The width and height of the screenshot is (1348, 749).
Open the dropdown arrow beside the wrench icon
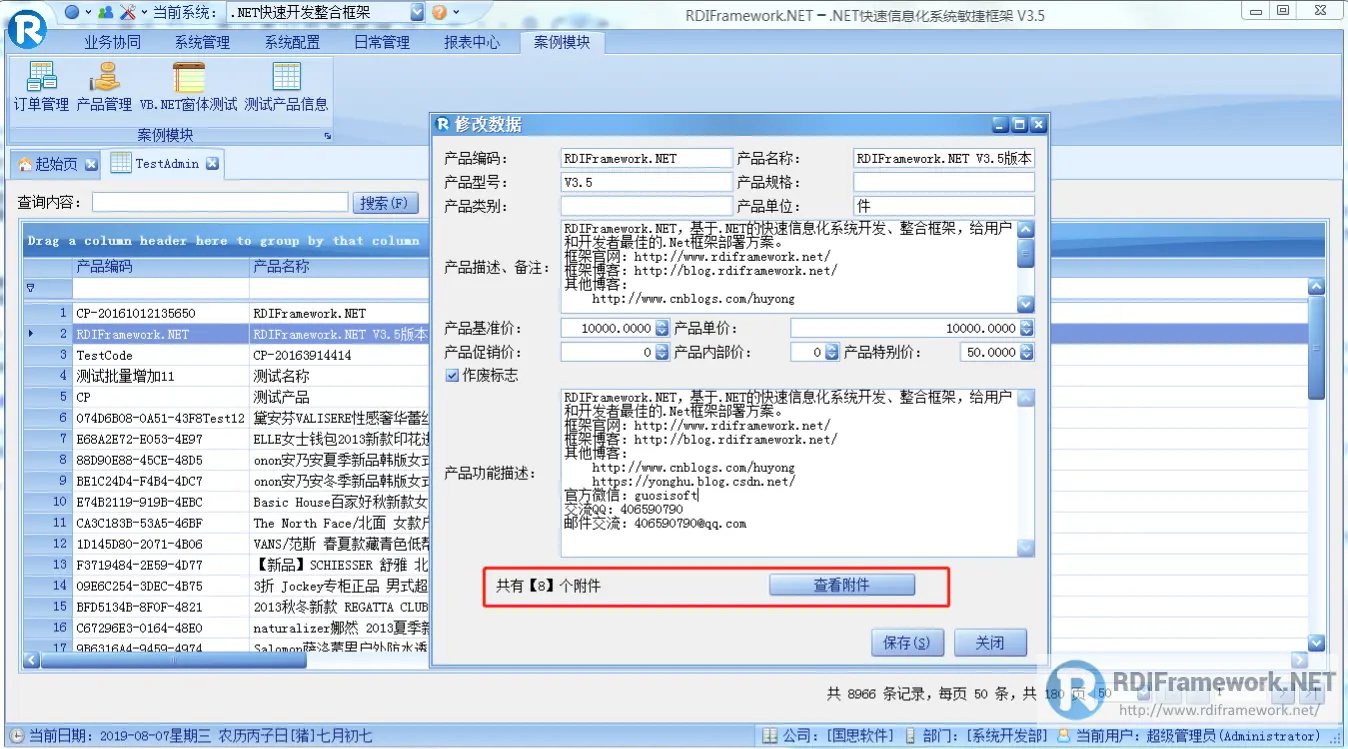click(x=143, y=13)
